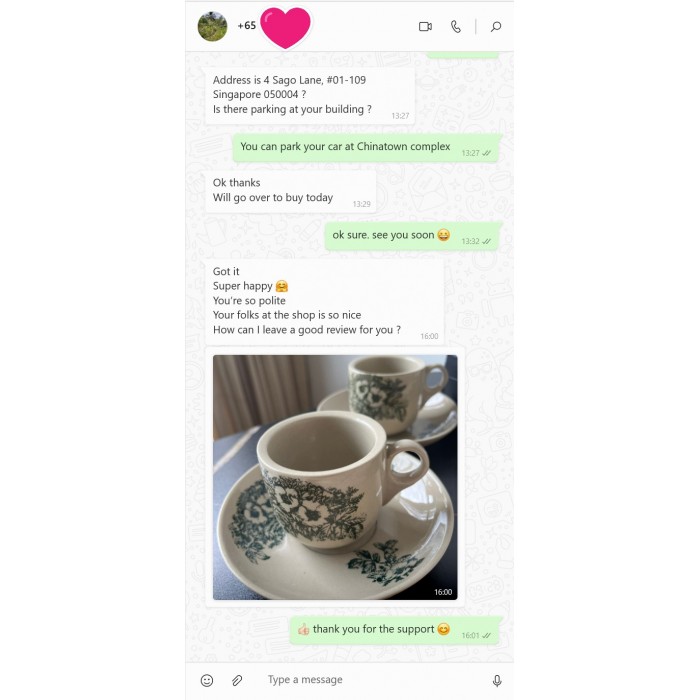Attach a file with paperclip icon
The width and height of the screenshot is (700, 700).
click(x=237, y=680)
